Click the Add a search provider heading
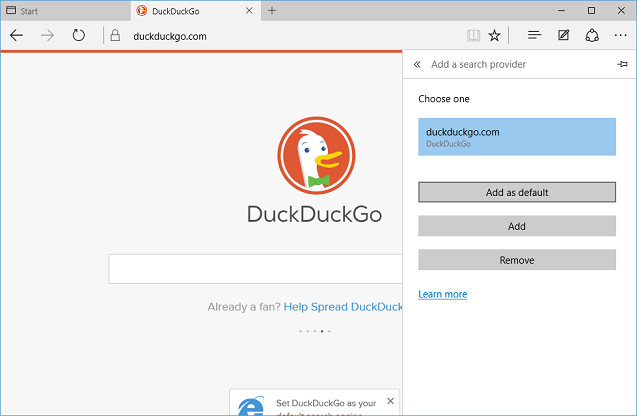Screen dimensions: 637x416 tap(478, 64)
